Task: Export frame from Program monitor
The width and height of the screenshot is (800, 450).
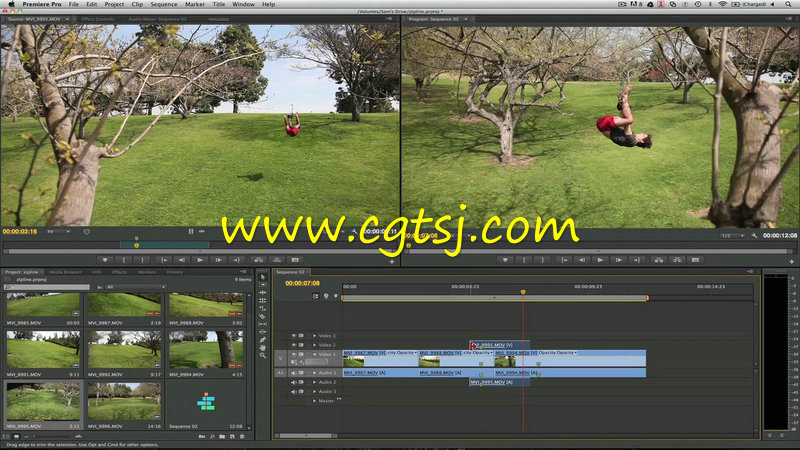Action: click(x=695, y=260)
